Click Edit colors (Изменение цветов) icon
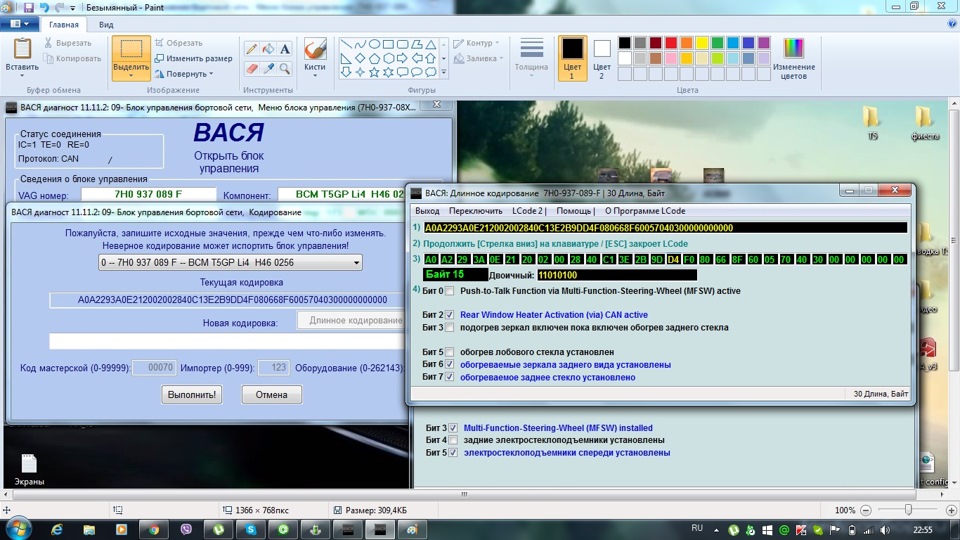Screen dimensions: 960x540 tap(793, 48)
